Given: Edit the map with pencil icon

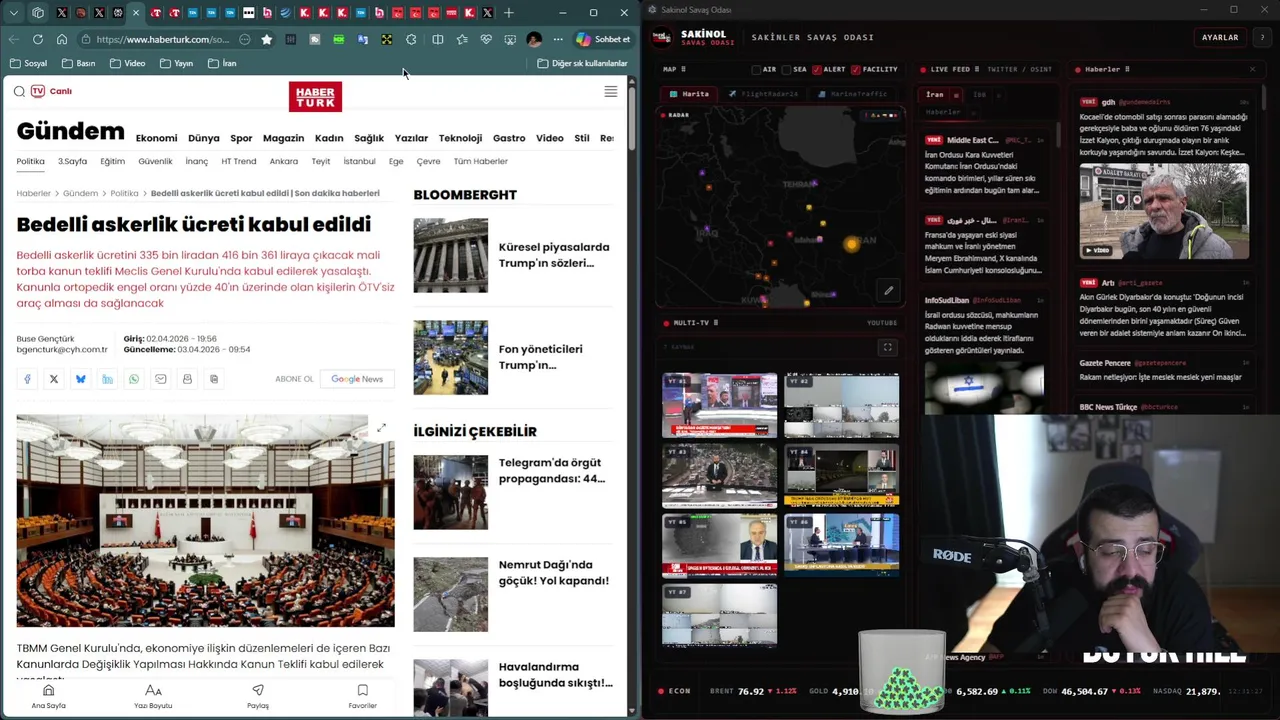Looking at the screenshot, I should 888,291.
